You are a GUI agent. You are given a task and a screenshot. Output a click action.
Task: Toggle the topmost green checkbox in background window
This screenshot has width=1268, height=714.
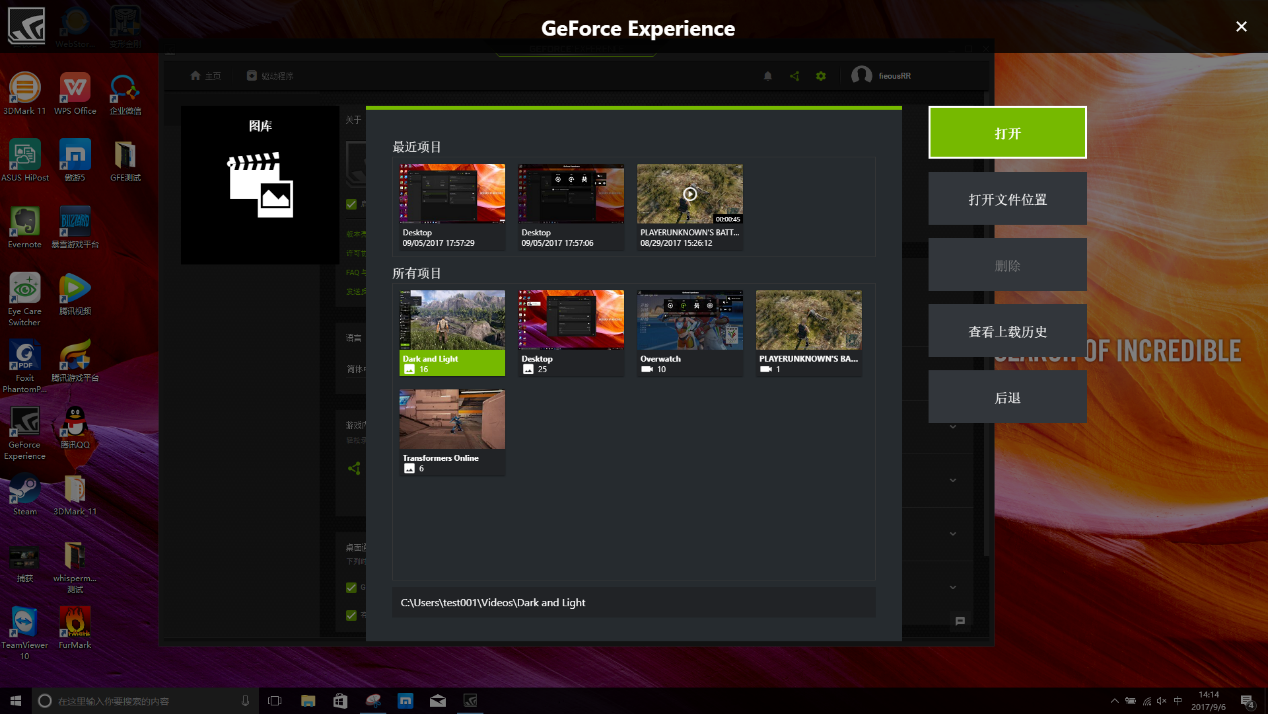point(351,204)
